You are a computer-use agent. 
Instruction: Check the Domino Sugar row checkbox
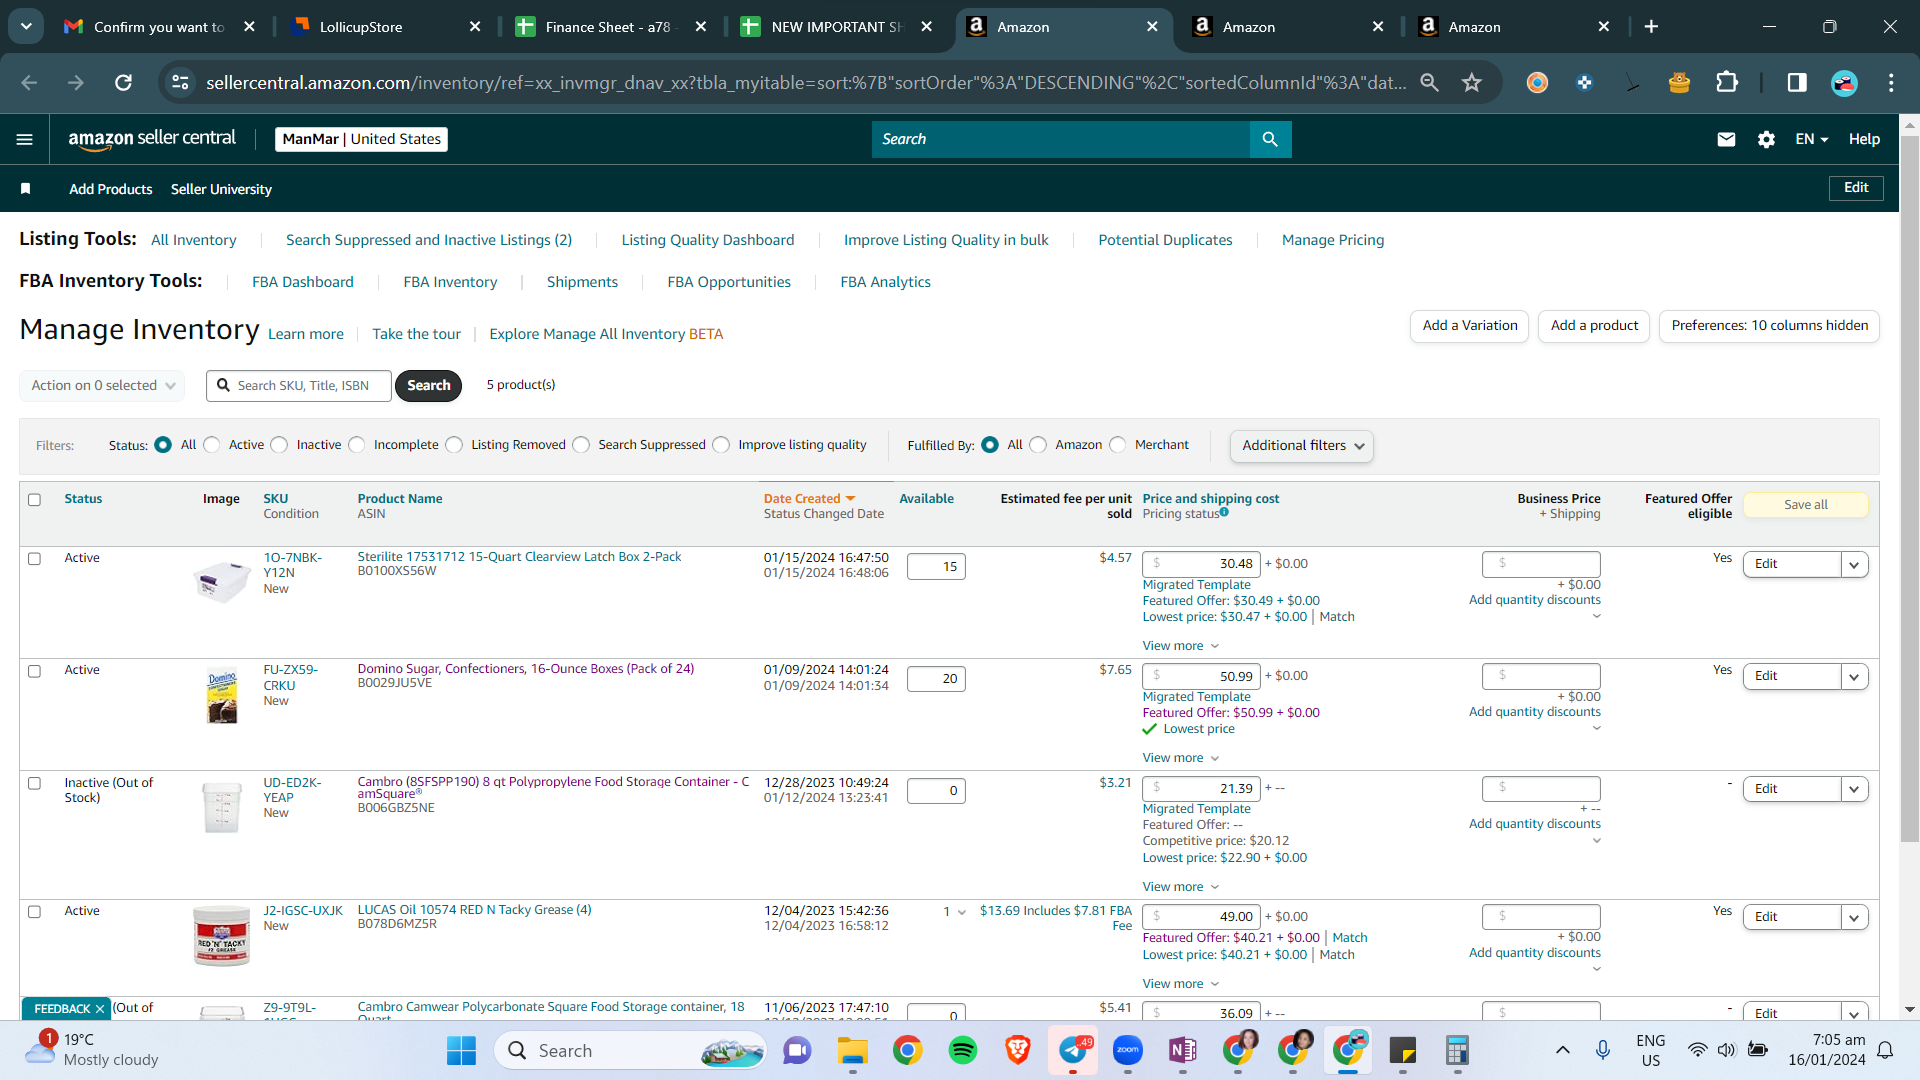click(x=35, y=671)
